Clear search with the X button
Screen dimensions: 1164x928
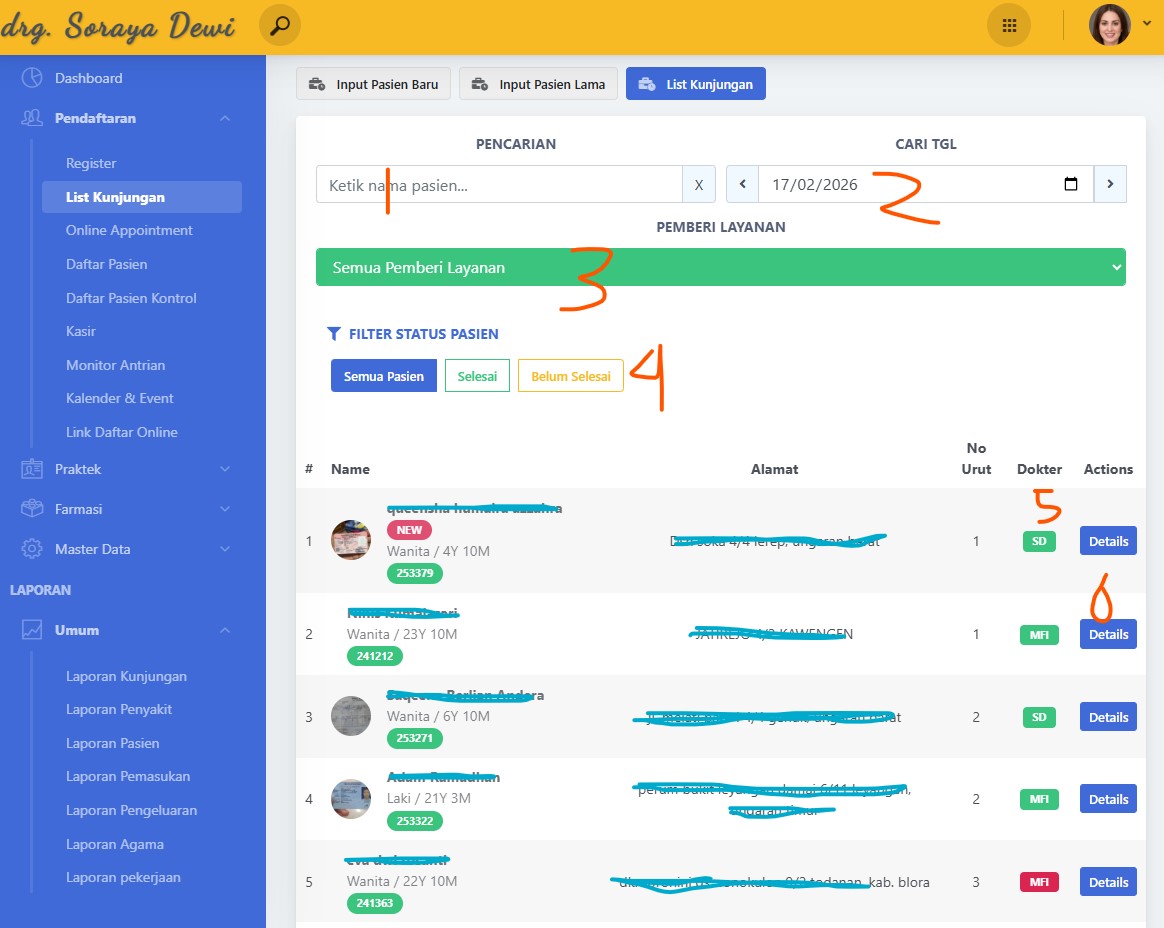698,184
